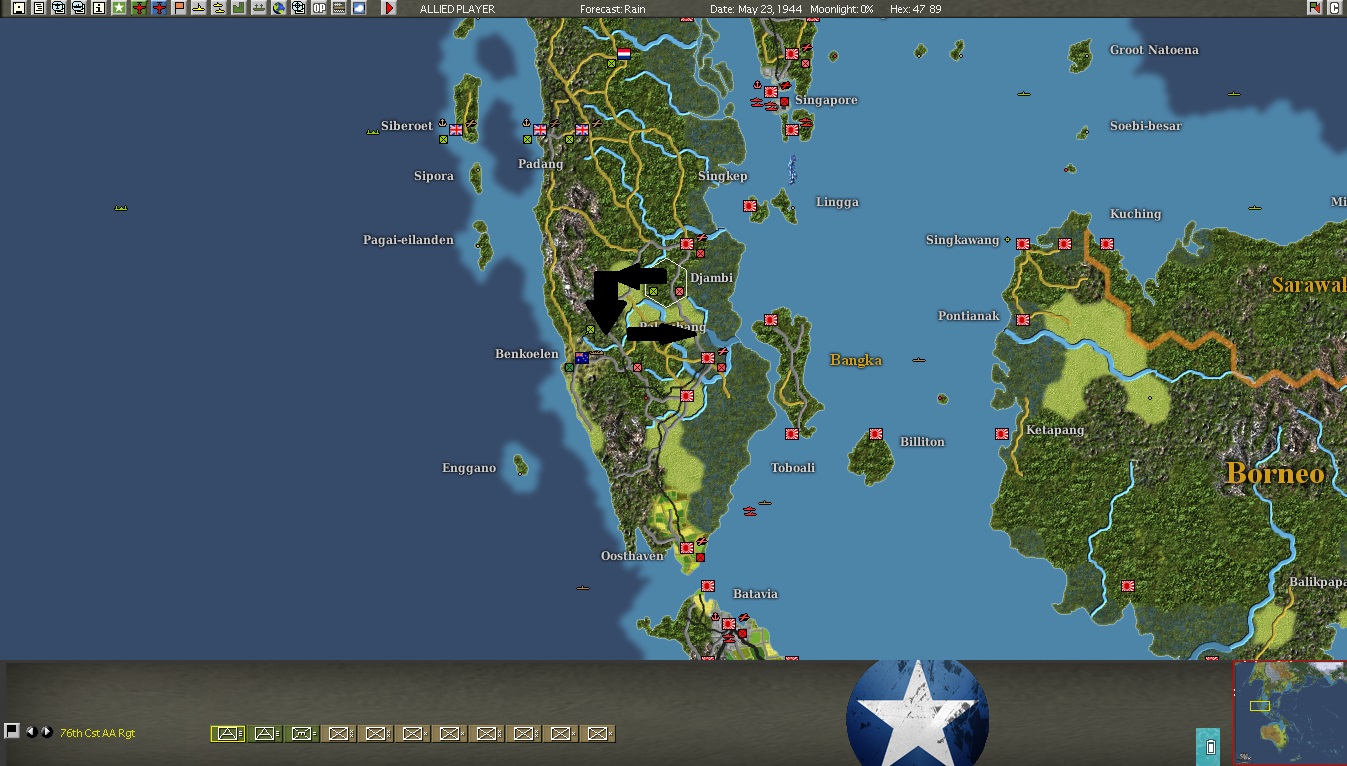Screen dimensions: 1347x766
Task: Click the large Borneo map label
Action: click(x=1275, y=473)
